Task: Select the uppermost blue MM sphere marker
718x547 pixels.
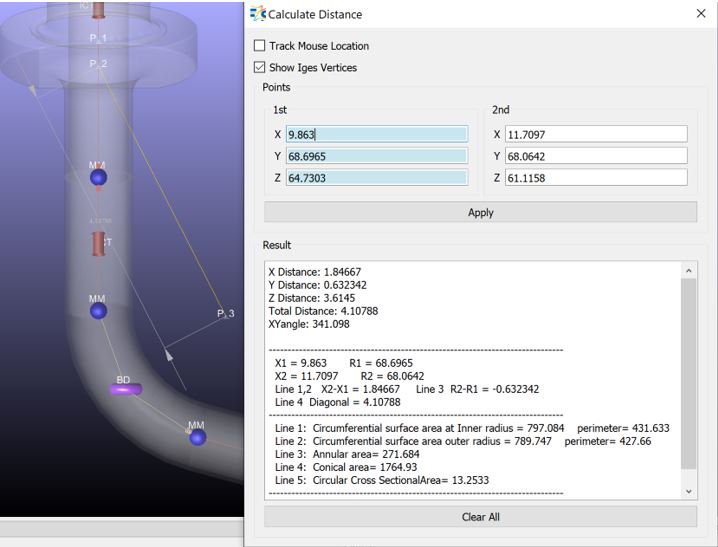Action: (98, 177)
